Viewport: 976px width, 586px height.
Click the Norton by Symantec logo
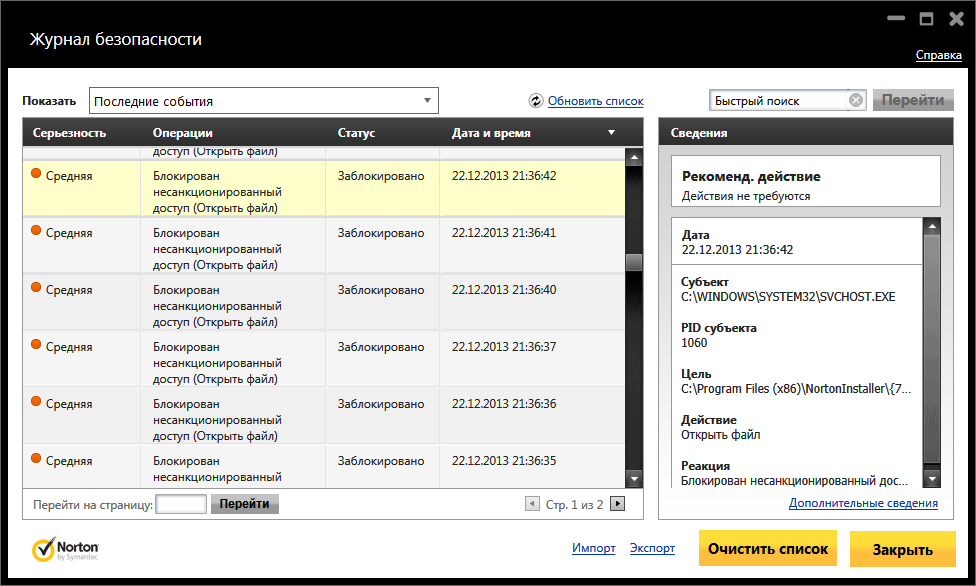pos(65,549)
